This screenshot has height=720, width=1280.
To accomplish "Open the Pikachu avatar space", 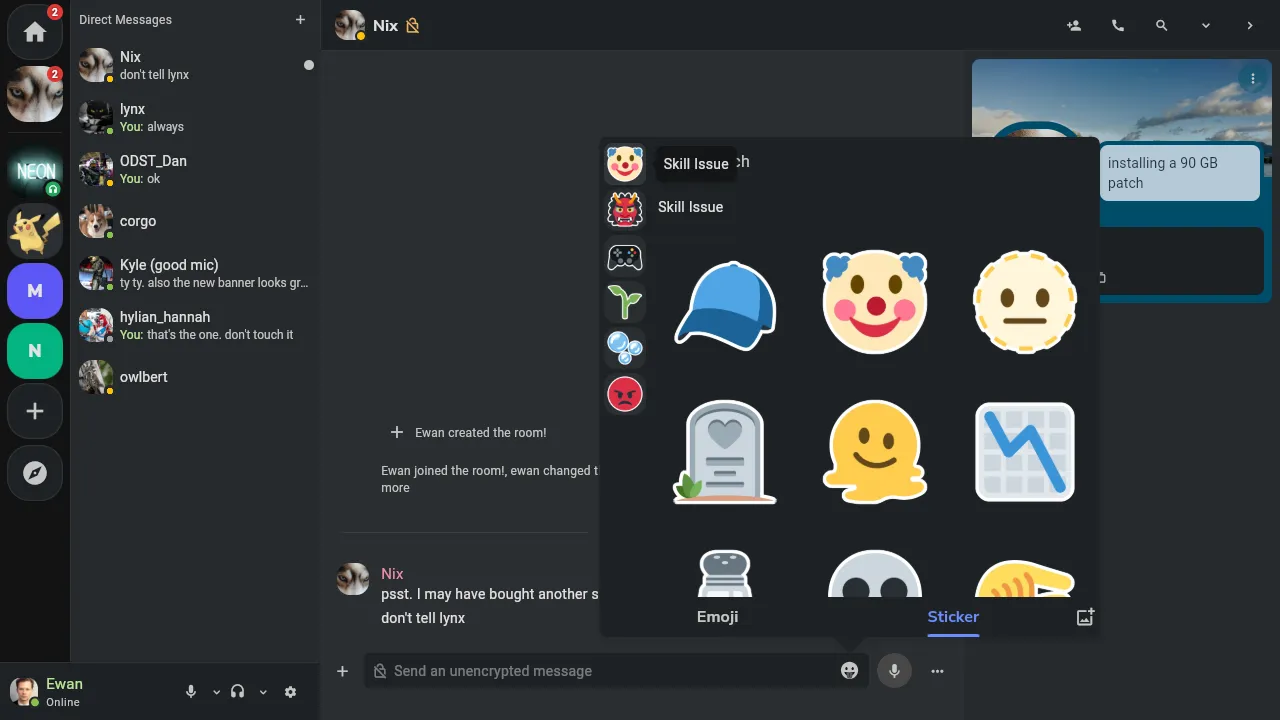I will (35, 231).
